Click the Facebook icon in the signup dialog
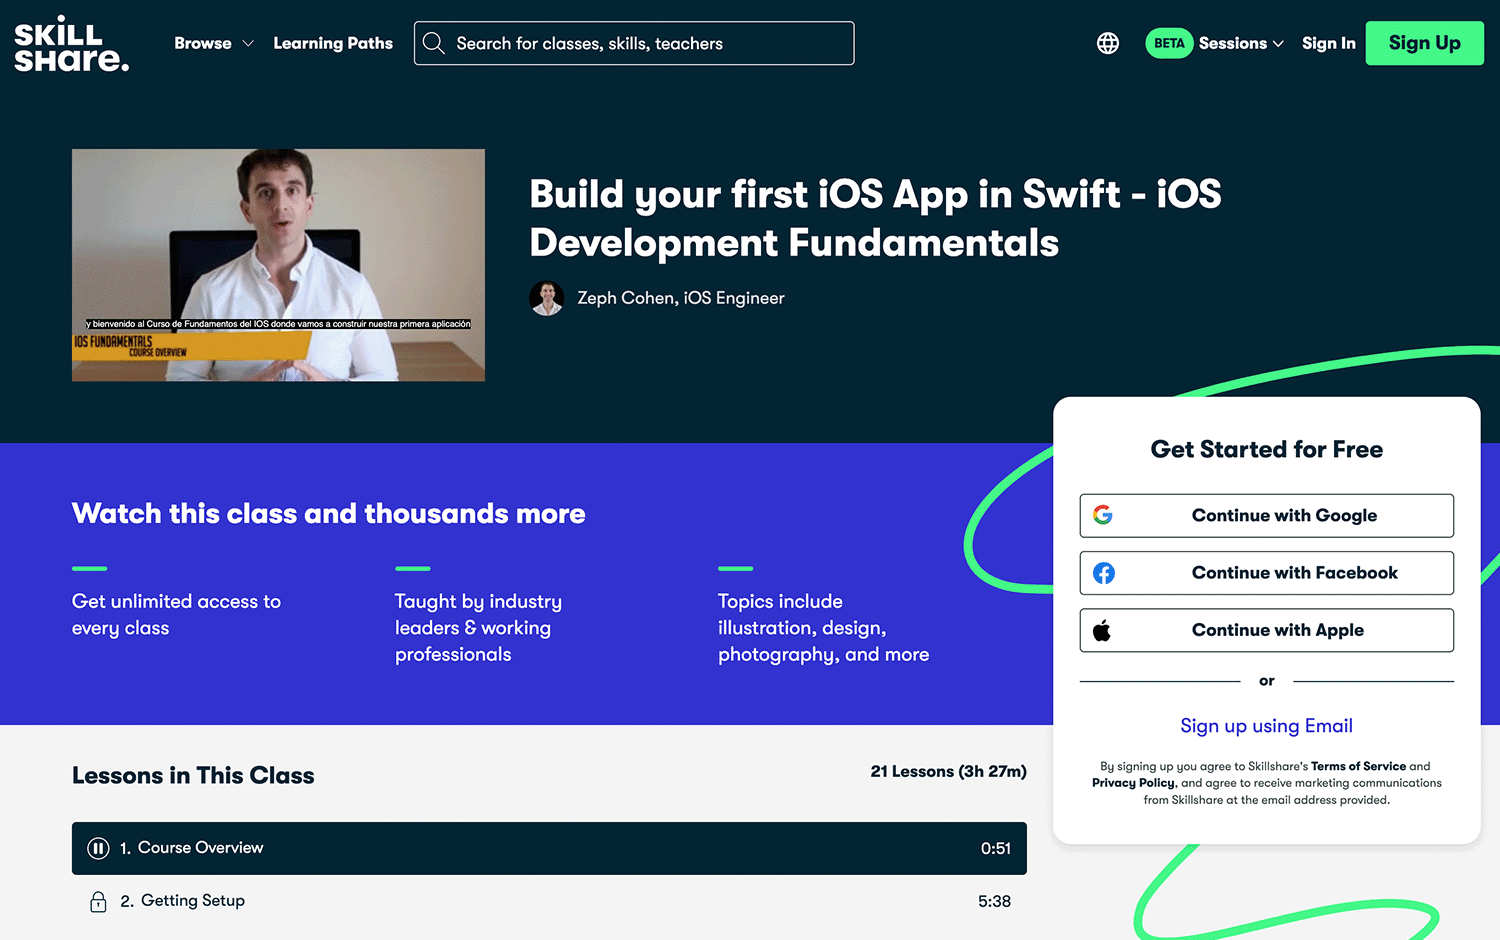 1104,573
